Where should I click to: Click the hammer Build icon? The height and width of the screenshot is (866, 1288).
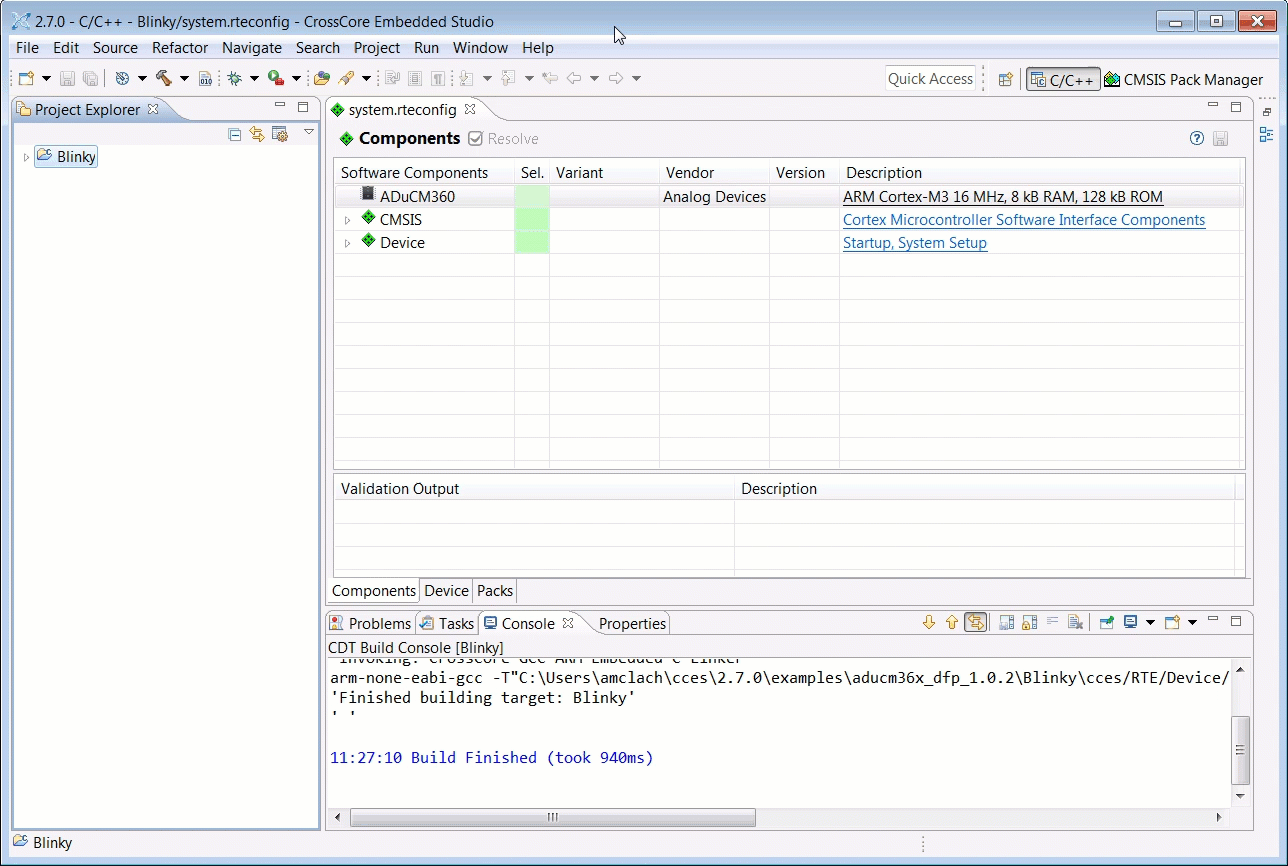click(164, 78)
